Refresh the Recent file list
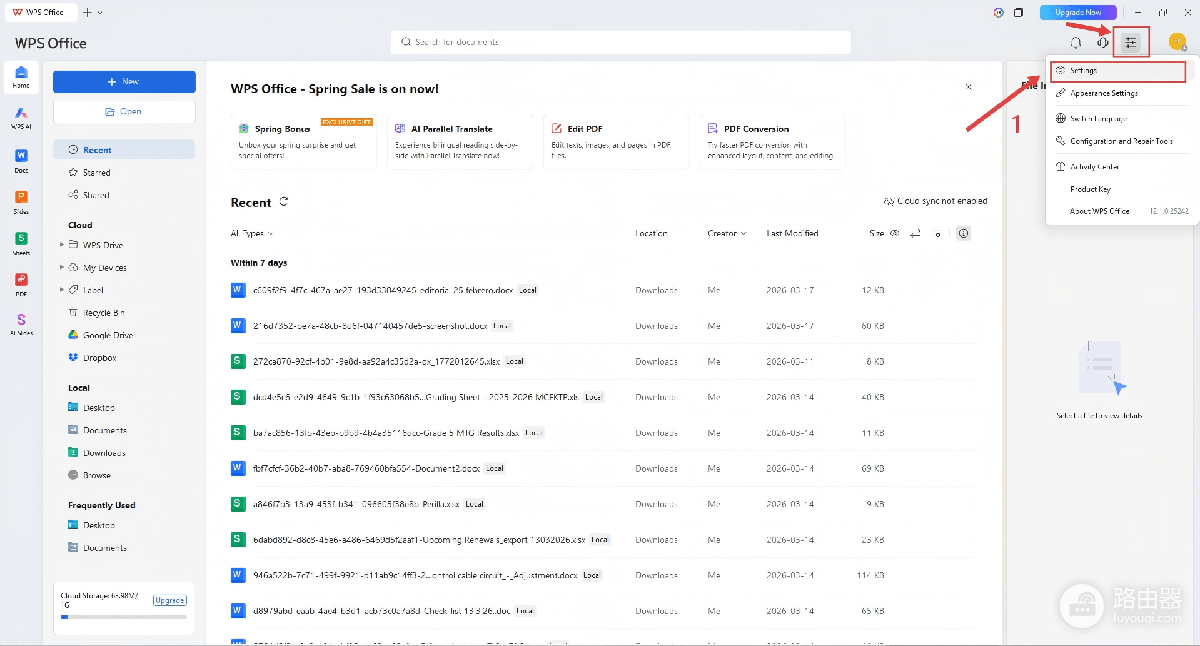Screen dimensions: 1200x646 (x=284, y=202)
